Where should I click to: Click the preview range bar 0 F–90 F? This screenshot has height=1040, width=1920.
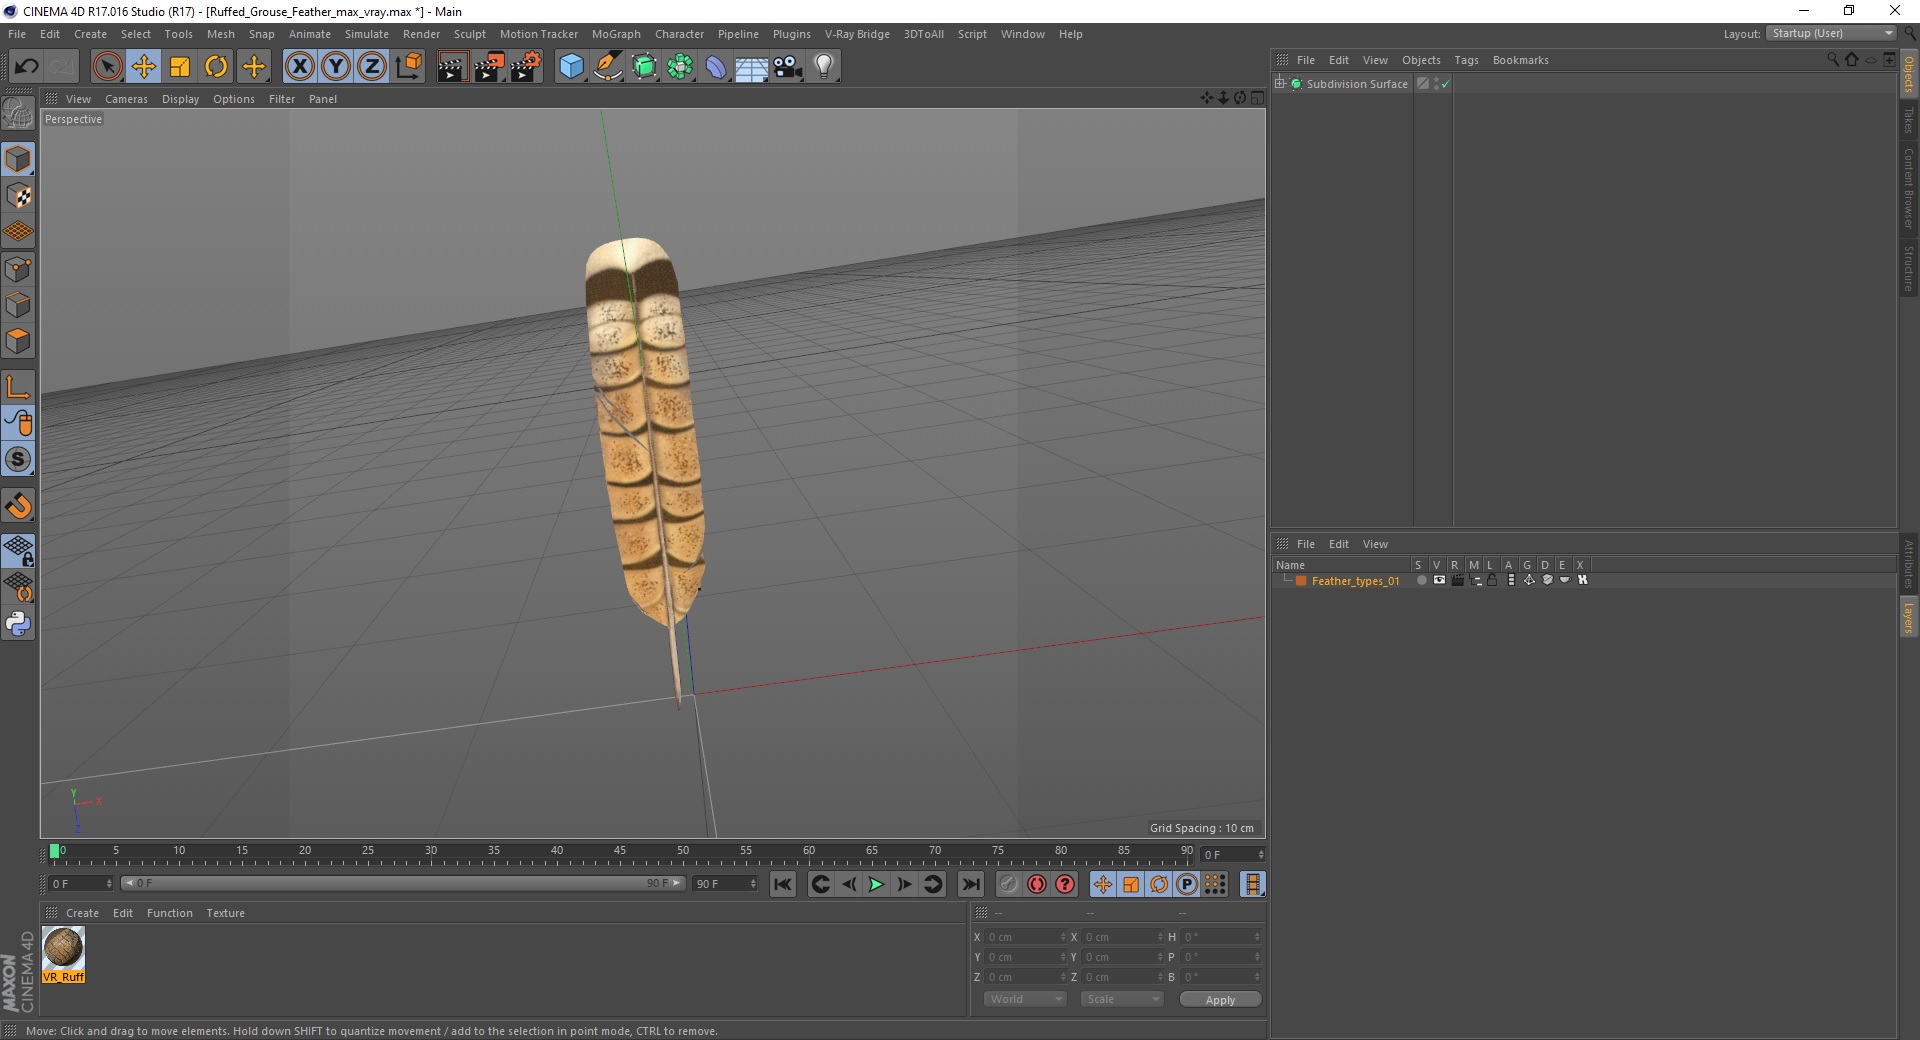coord(403,883)
